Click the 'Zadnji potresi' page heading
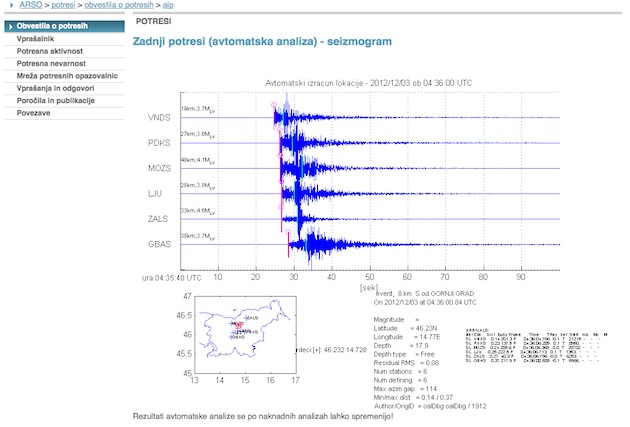Viewport: 630px width, 427px height. (x=262, y=40)
